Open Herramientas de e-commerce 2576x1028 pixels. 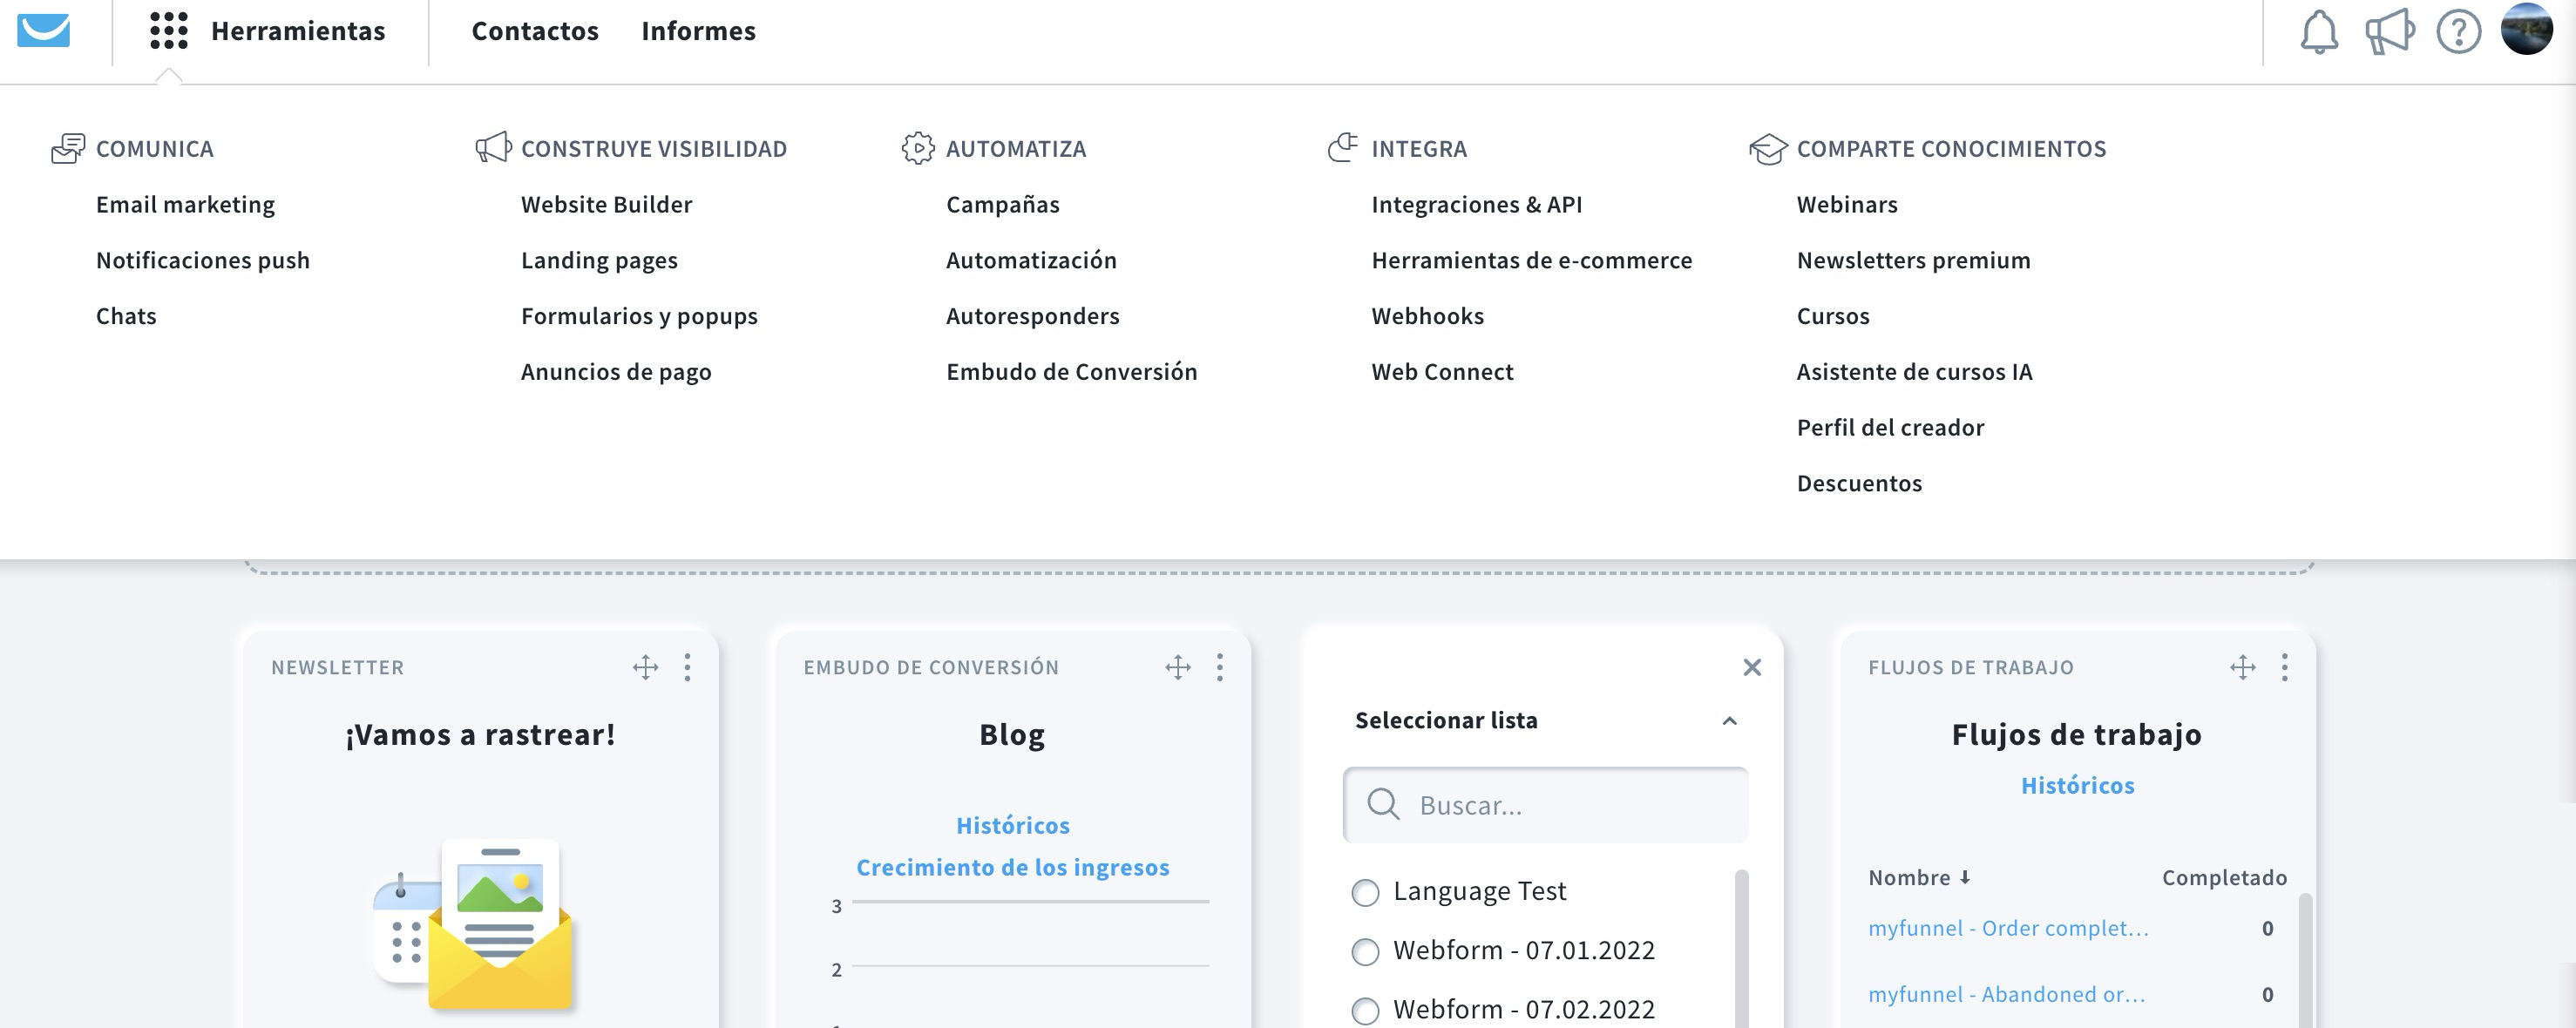(1532, 260)
